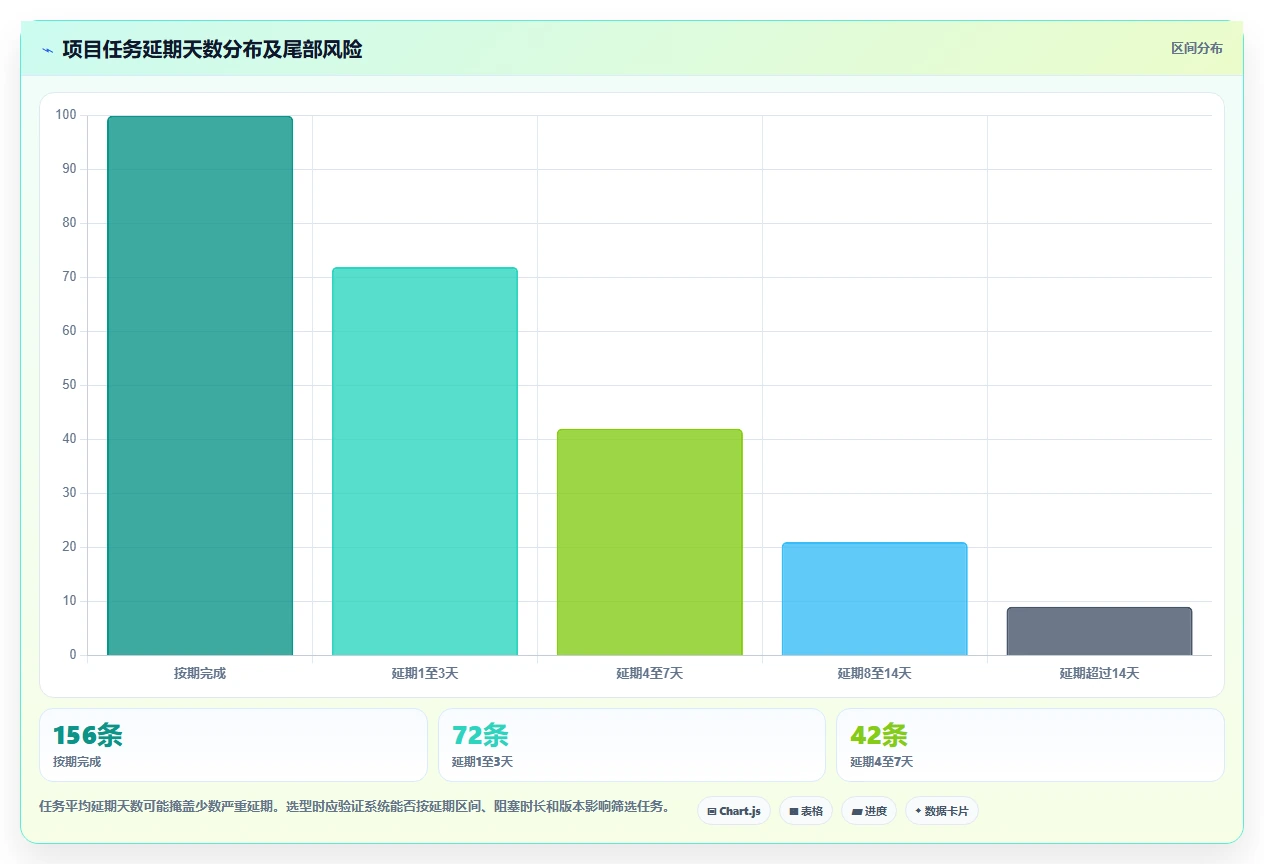Click the 延期超过14天 gray bar

click(x=1099, y=631)
